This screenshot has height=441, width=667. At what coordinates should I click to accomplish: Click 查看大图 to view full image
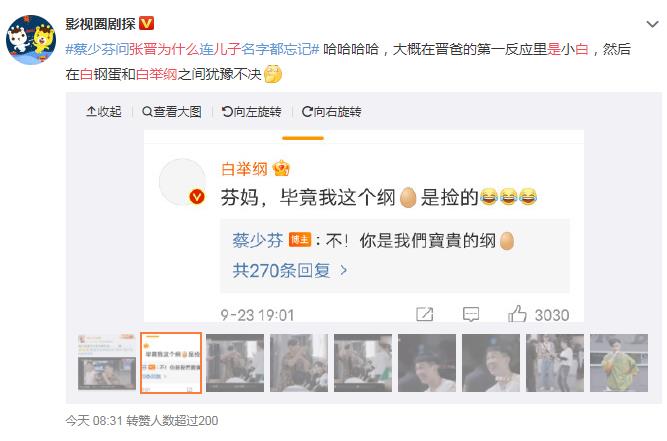pyautogui.click(x=171, y=112)
